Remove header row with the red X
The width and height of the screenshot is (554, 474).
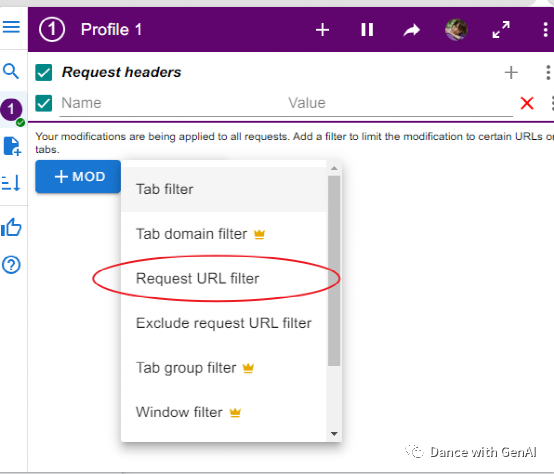[x=527, y=103]
